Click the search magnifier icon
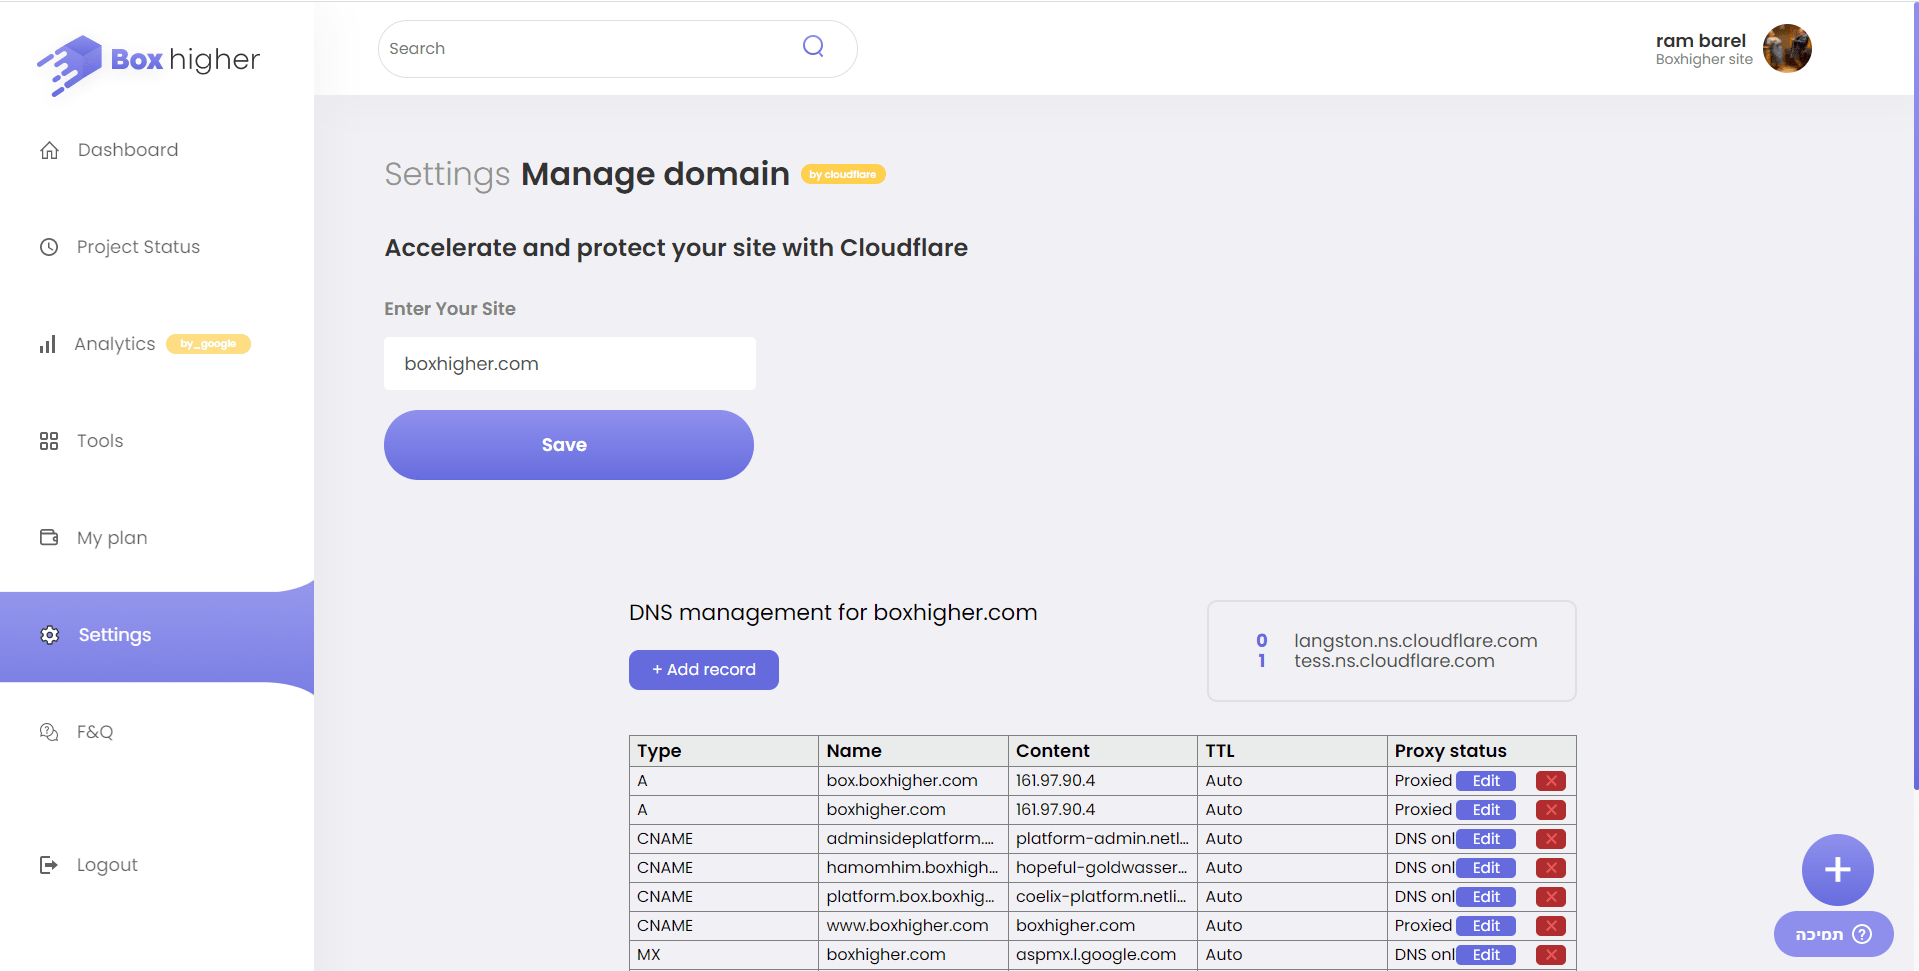Screen dimensions: 1919x971 point(813,46)
